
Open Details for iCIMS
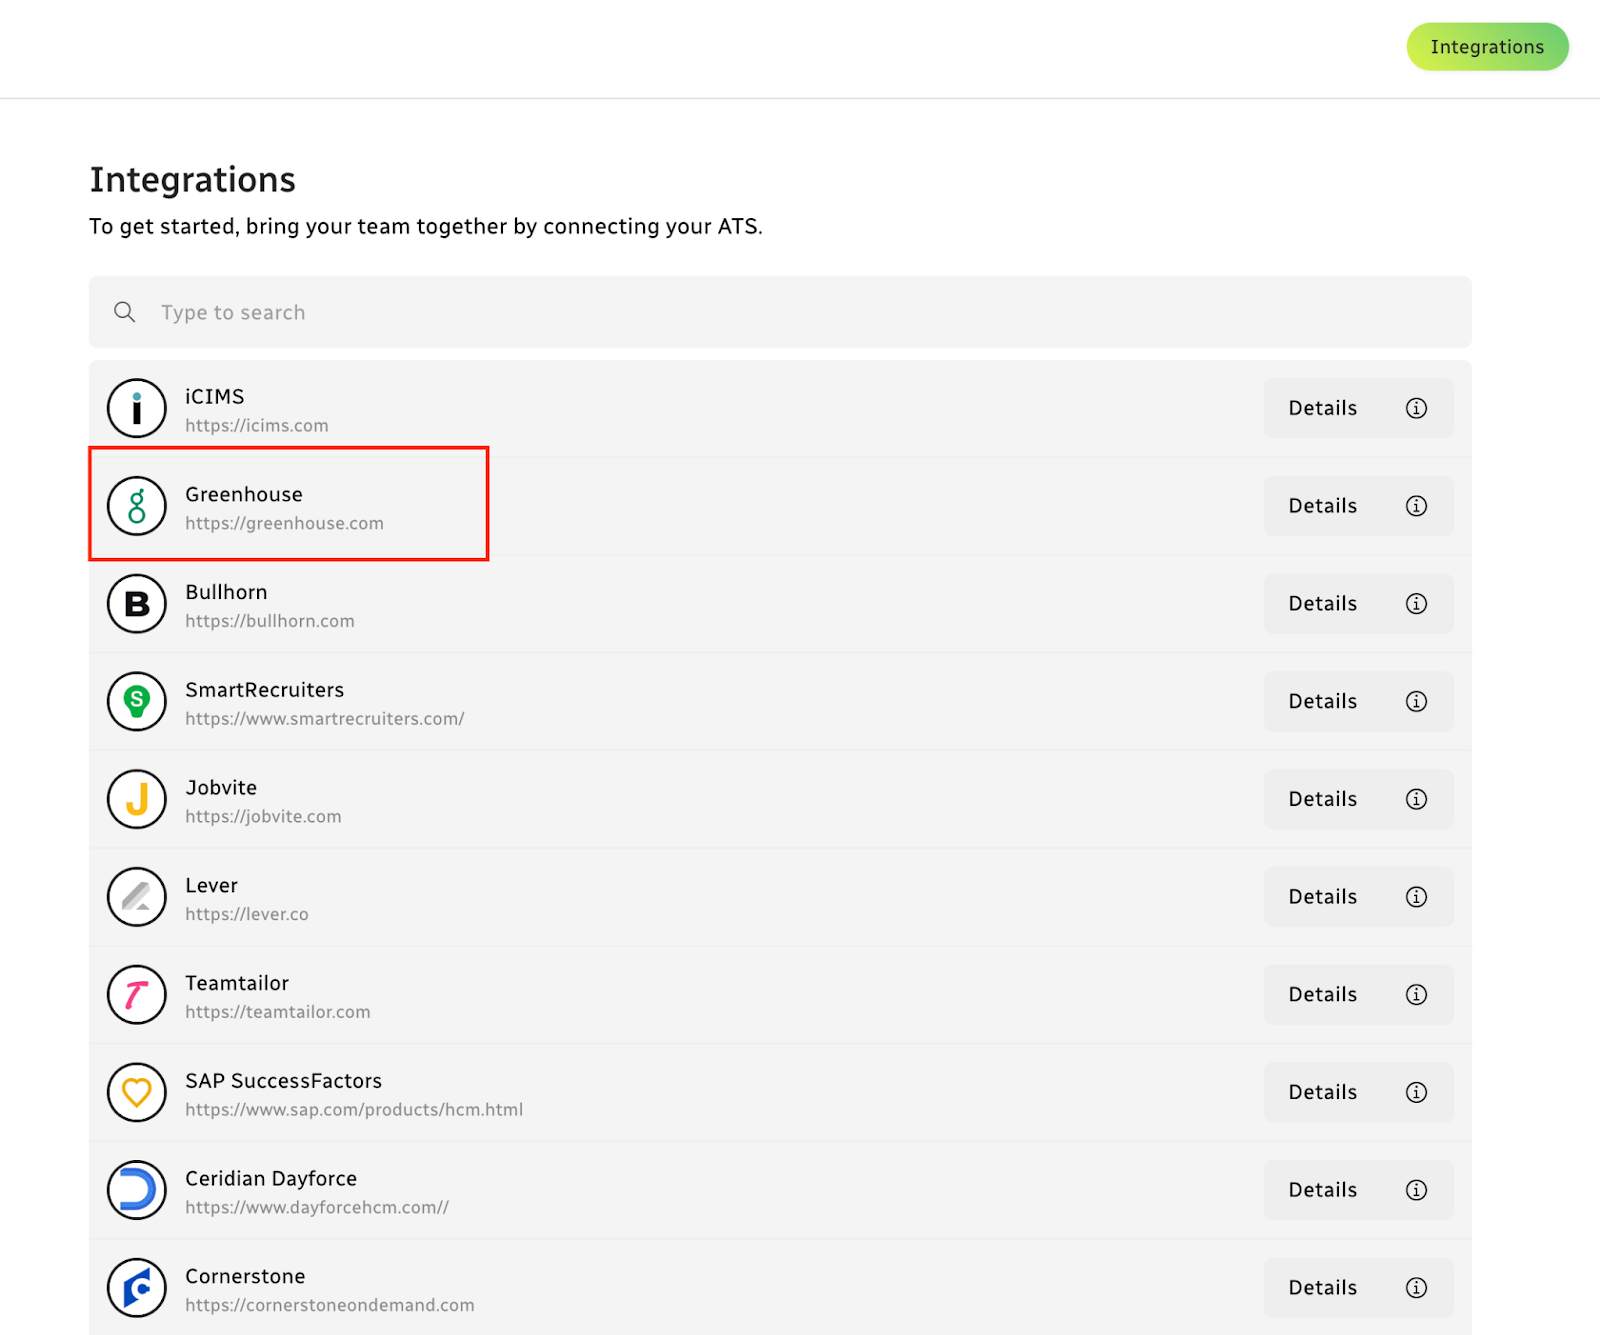[x=1358, y=408]
